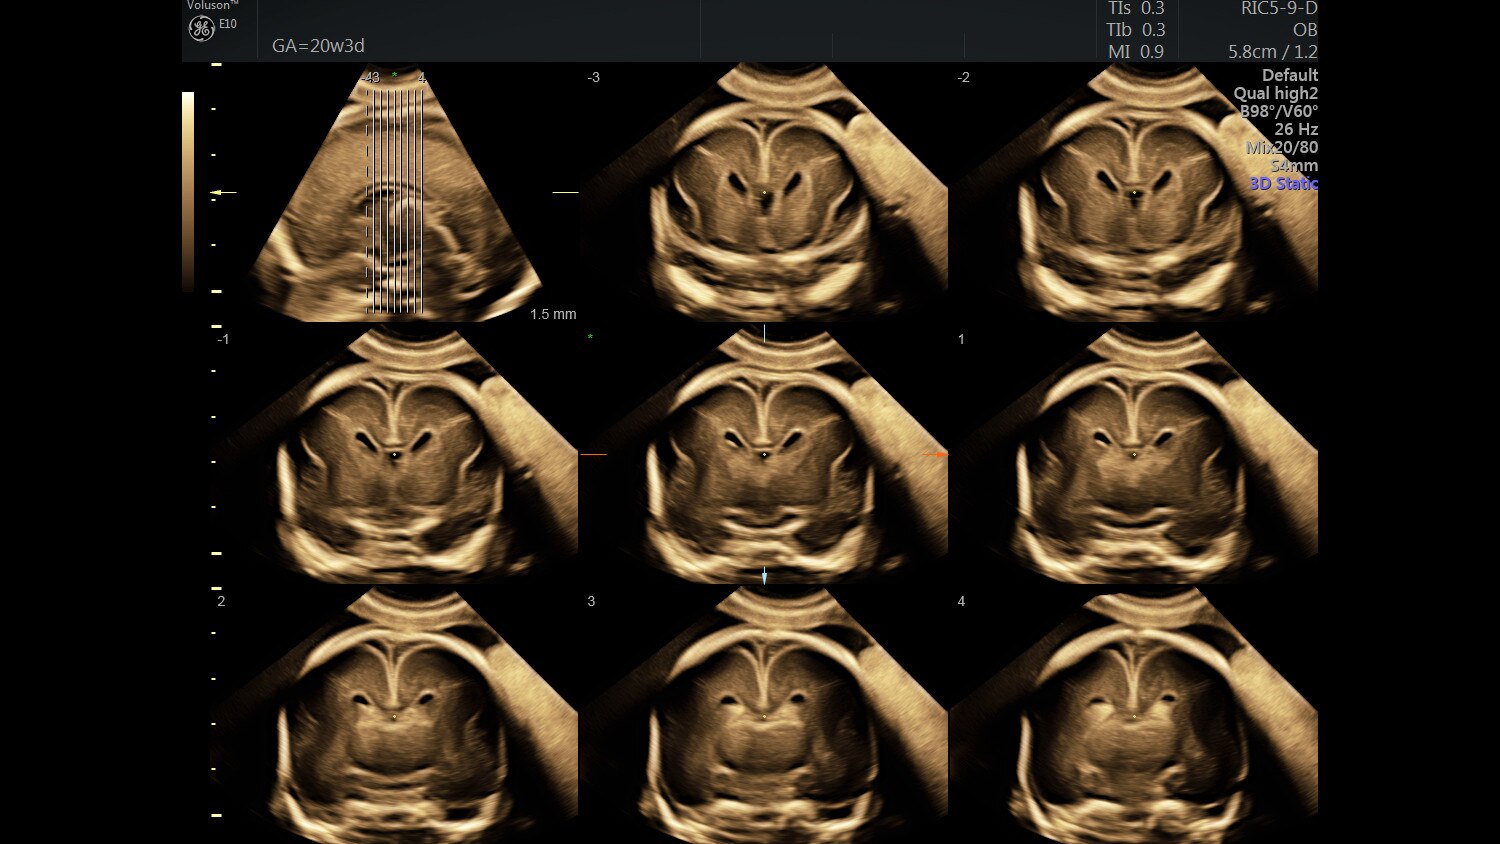Select the slice labeled -1
The width and height of the screenshot is (1500, 844).
point(394,455)
